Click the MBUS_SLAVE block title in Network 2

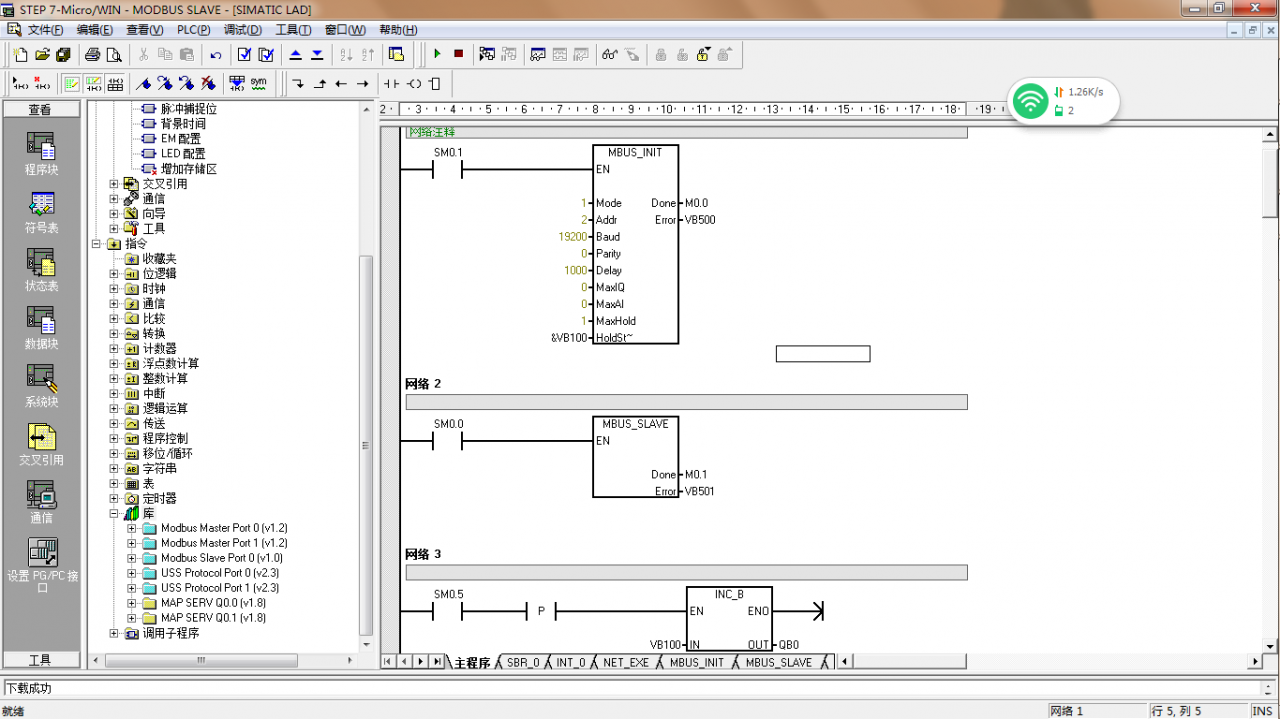coord(636,424)
